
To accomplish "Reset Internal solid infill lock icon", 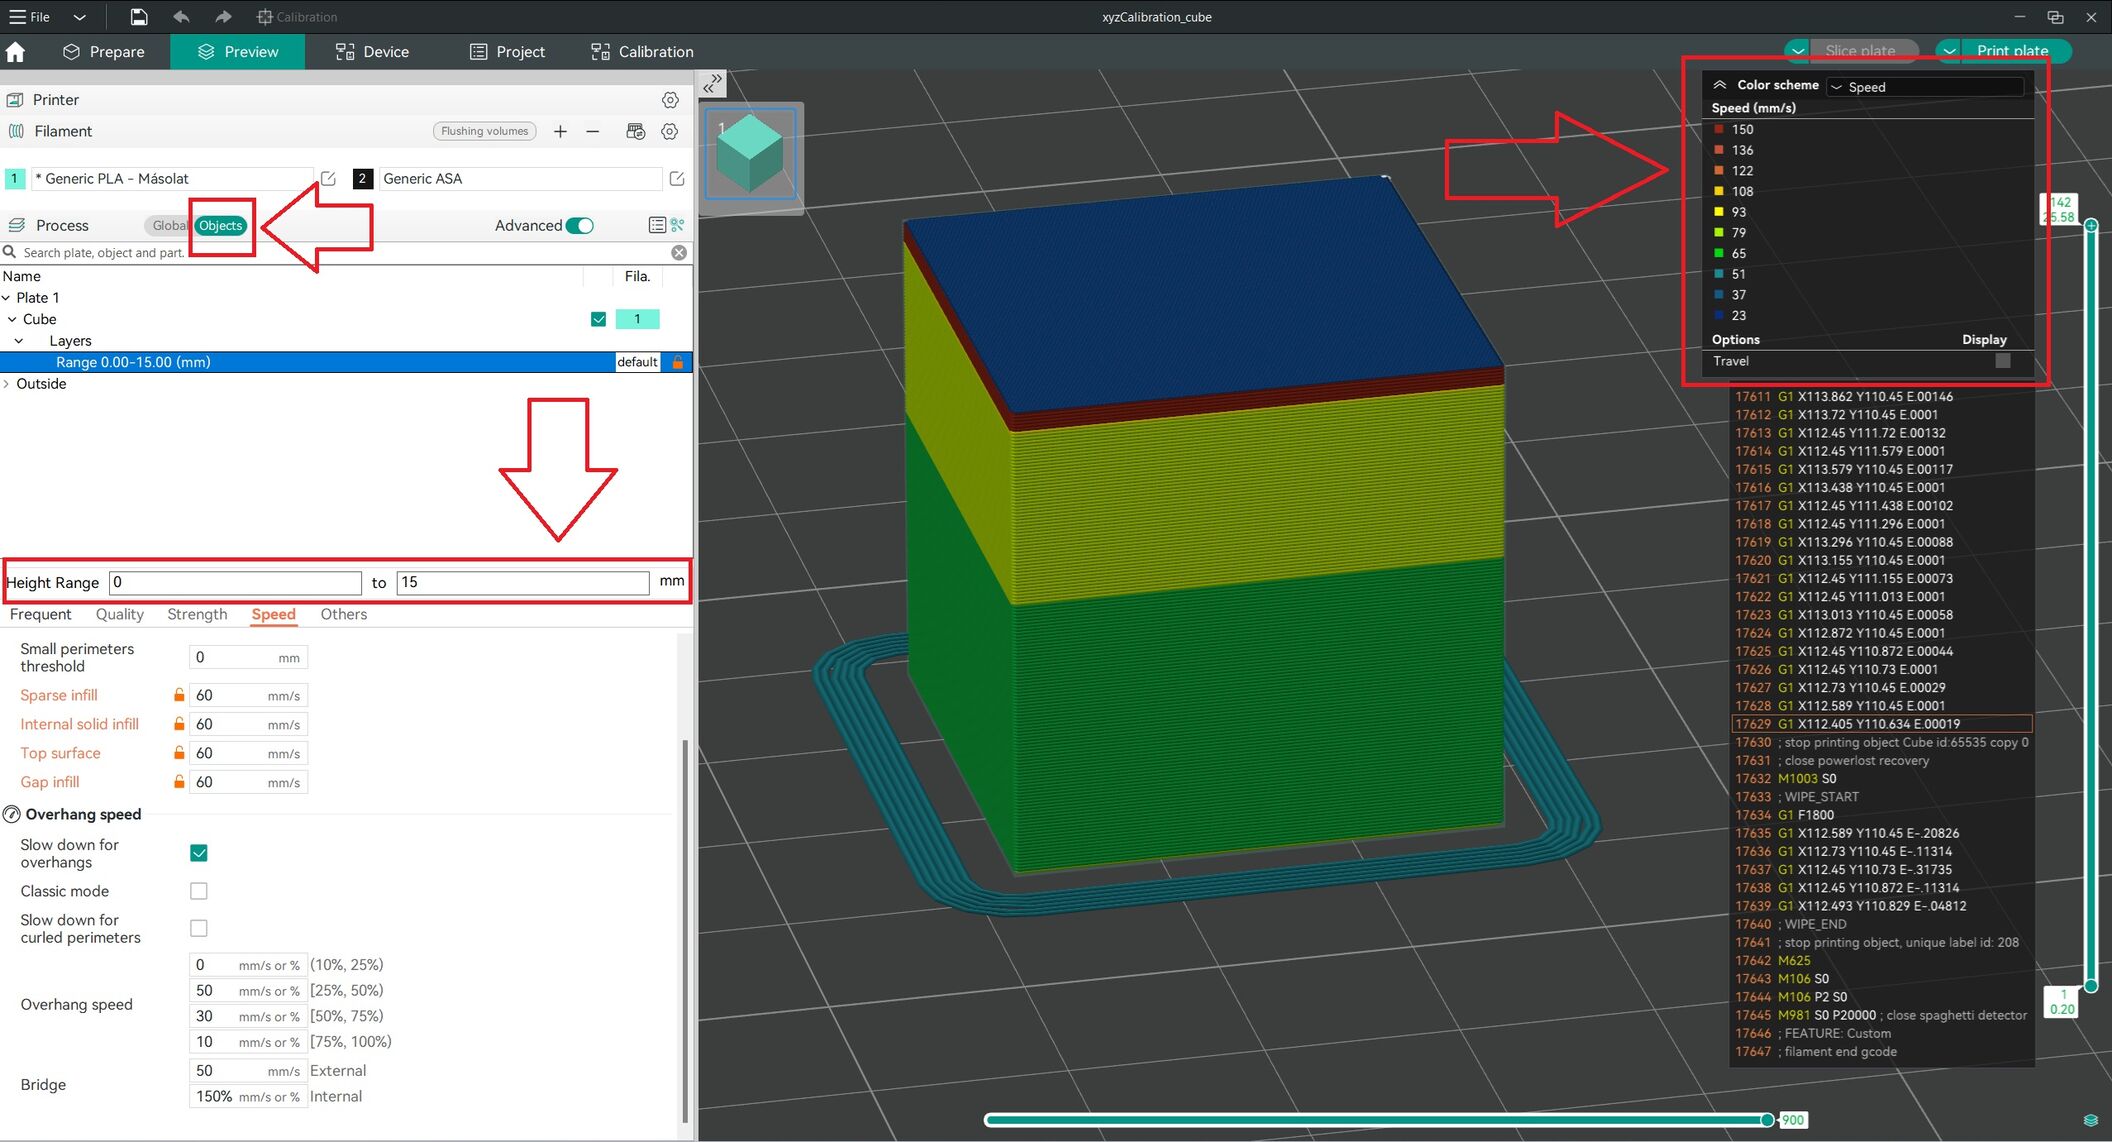I will tap(179, 724).
